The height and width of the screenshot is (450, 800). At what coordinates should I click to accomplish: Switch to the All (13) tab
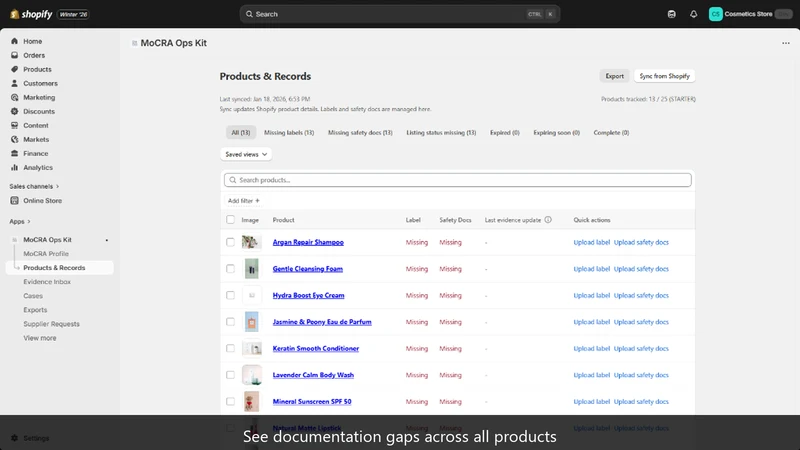[241, 133]
